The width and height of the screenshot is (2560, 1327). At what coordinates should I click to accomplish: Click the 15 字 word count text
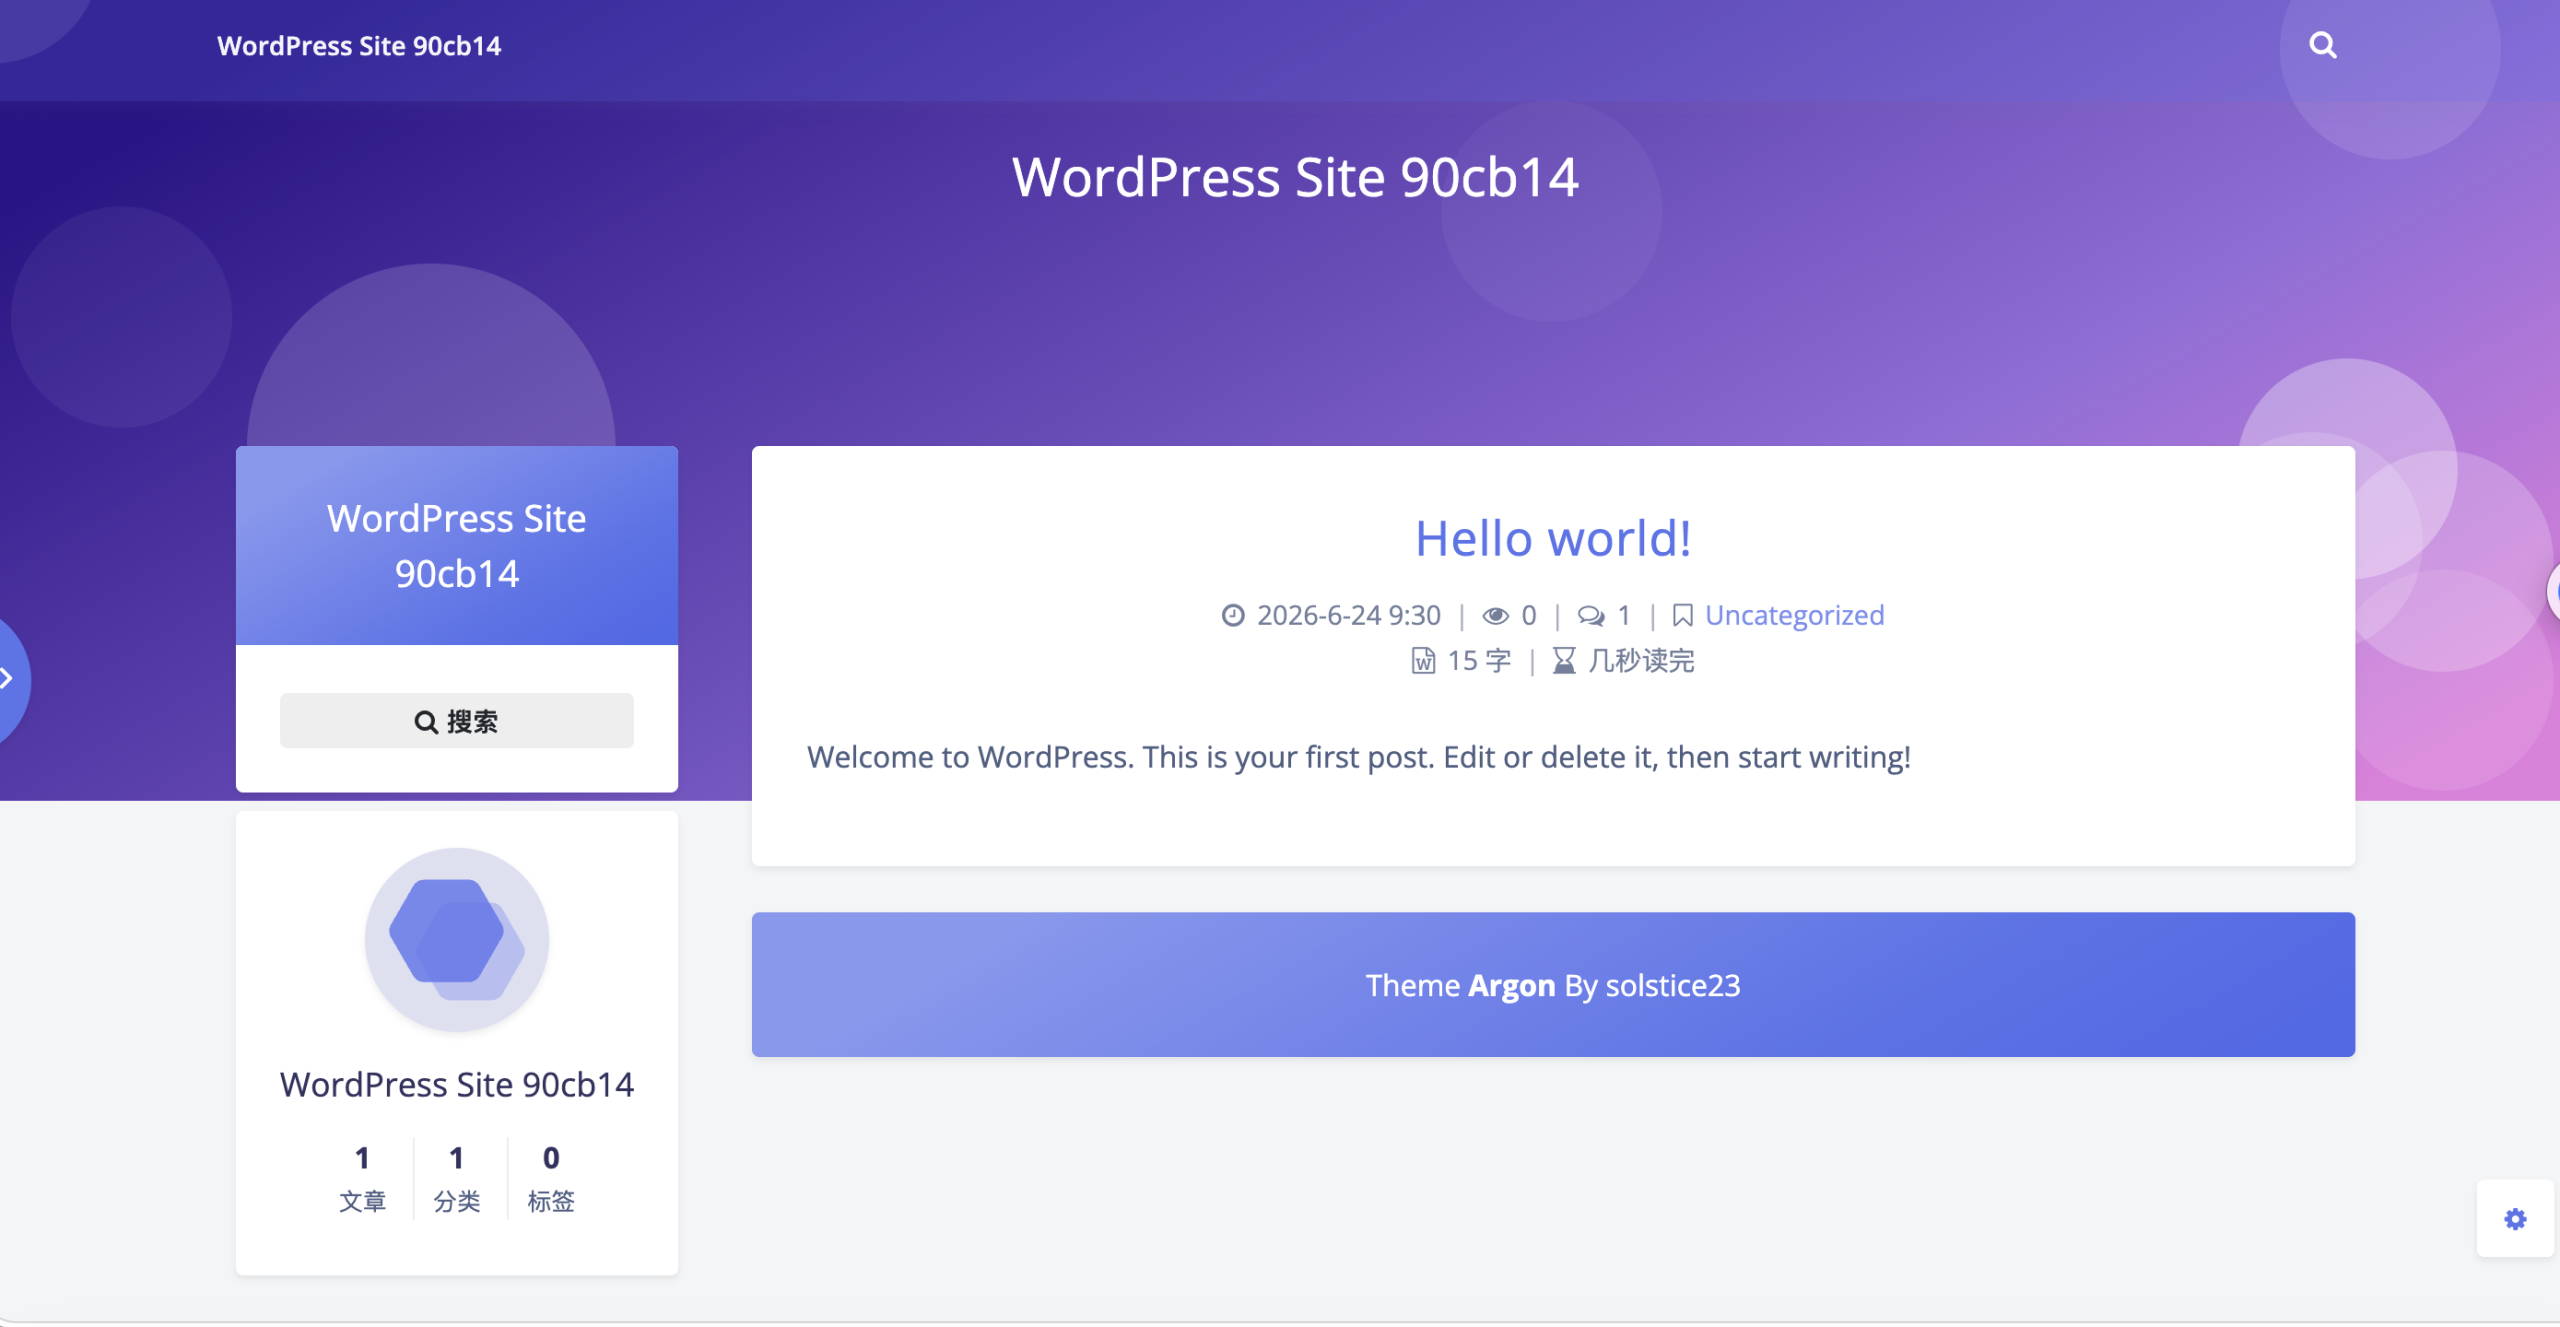point(1479,661)
